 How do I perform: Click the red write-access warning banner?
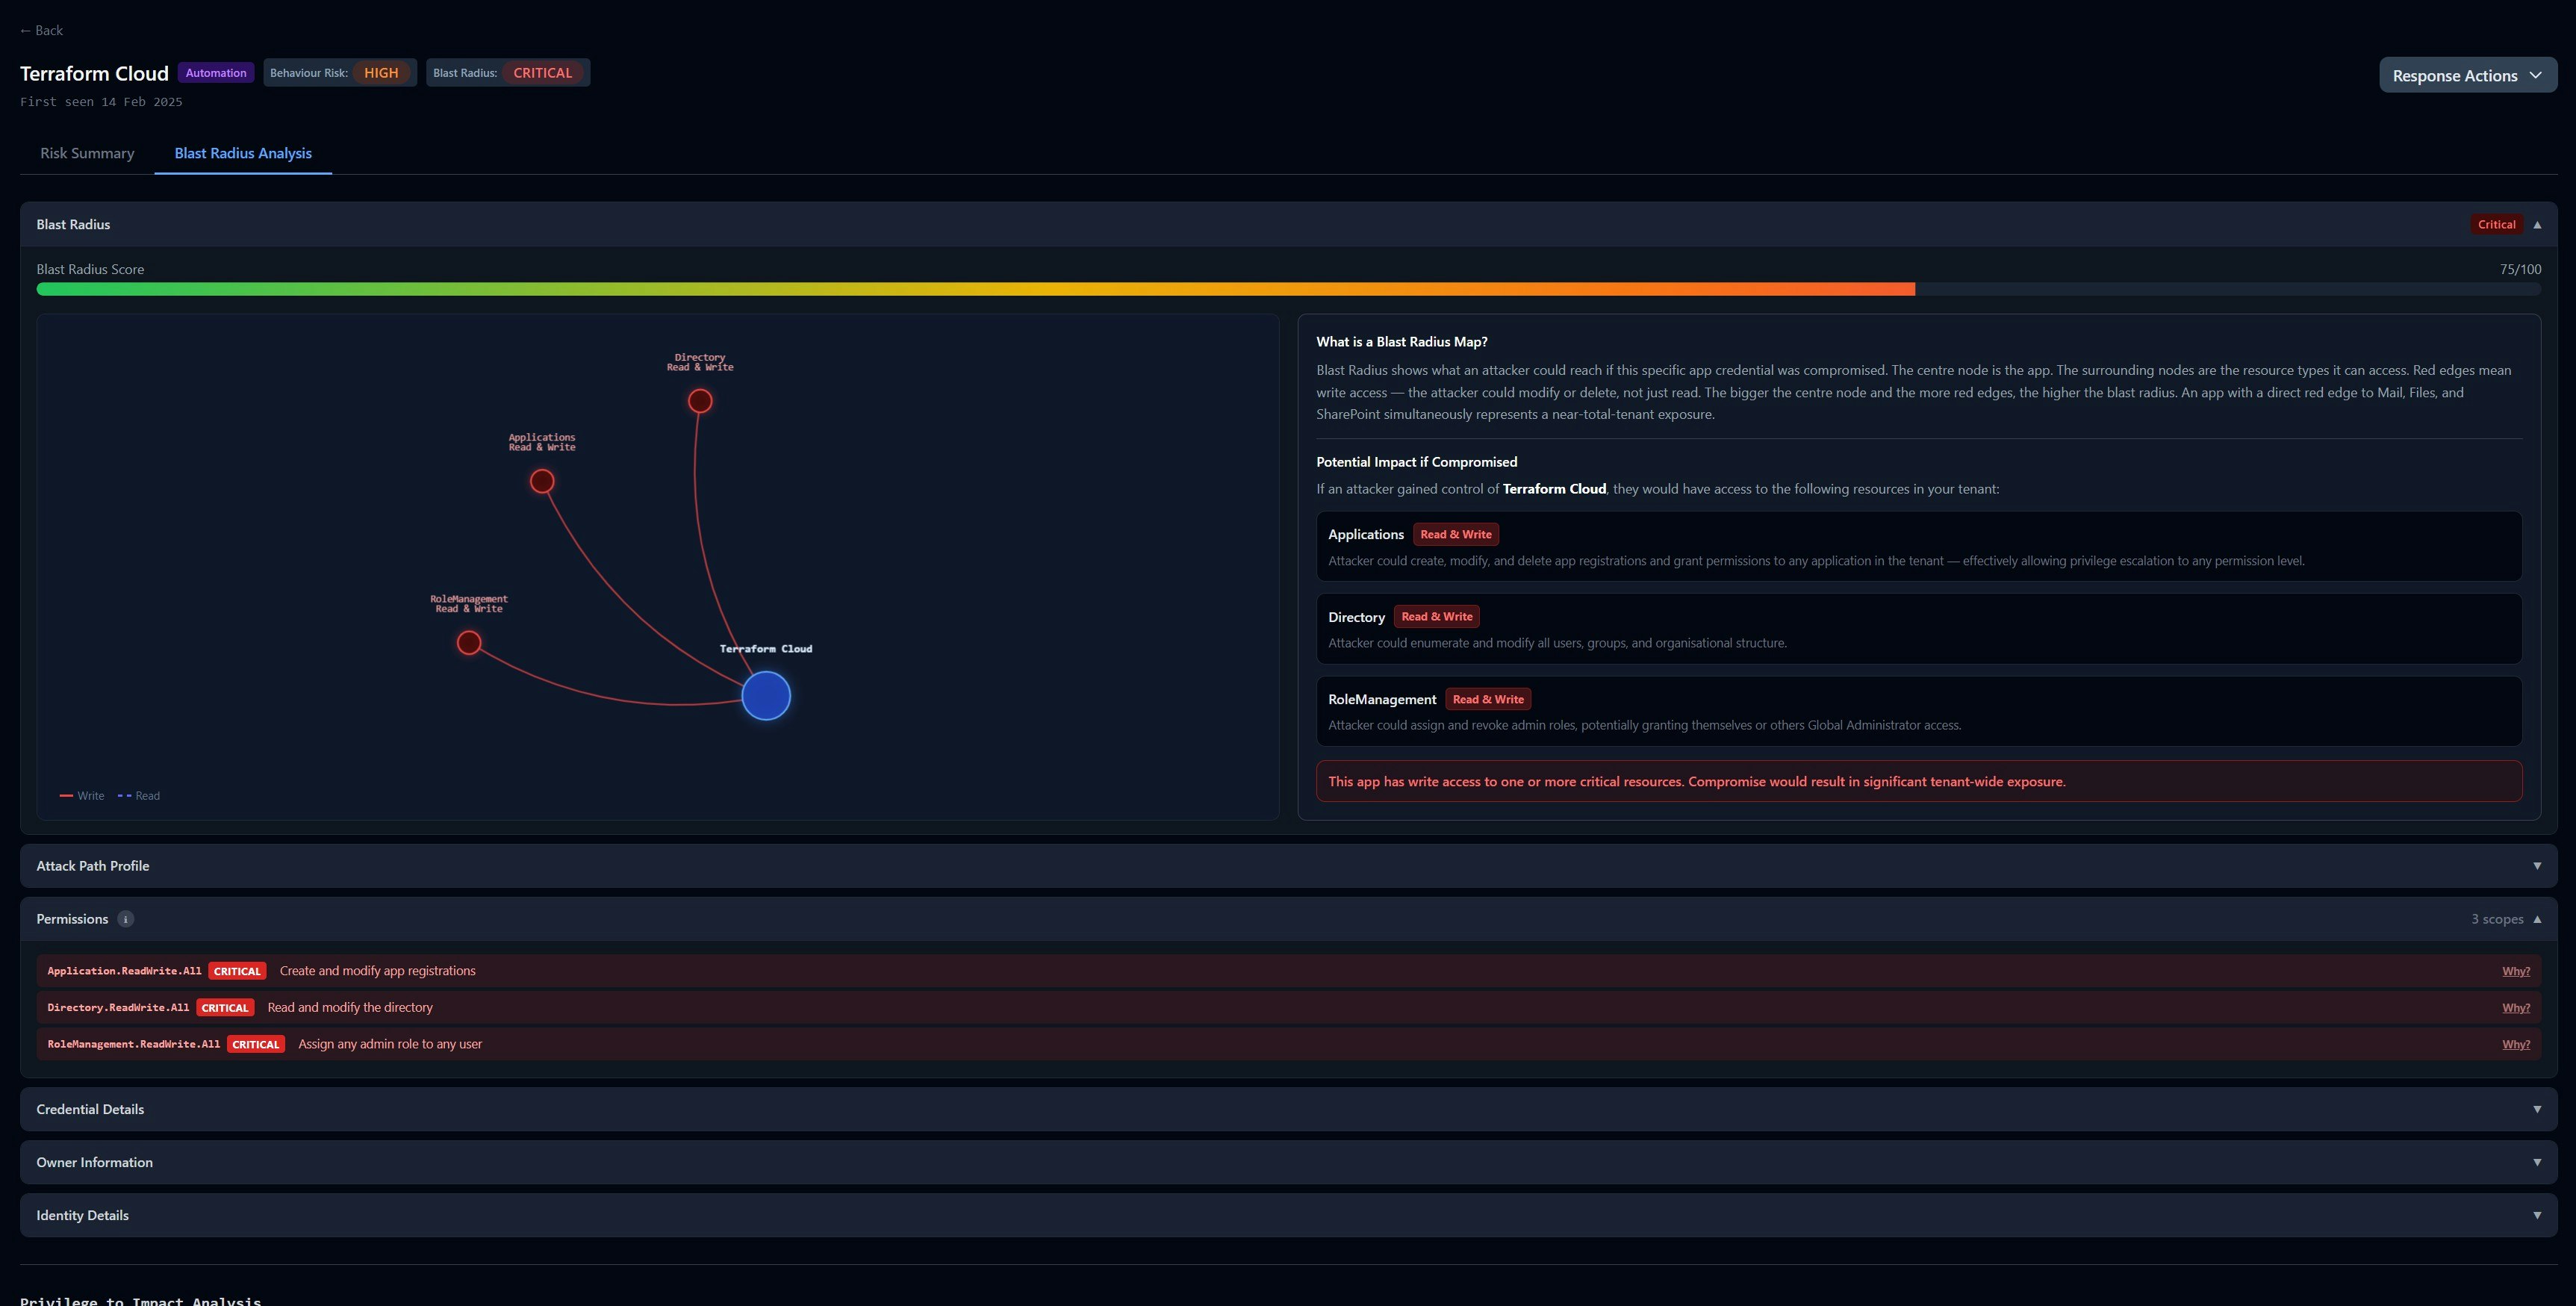(1918, 781)
